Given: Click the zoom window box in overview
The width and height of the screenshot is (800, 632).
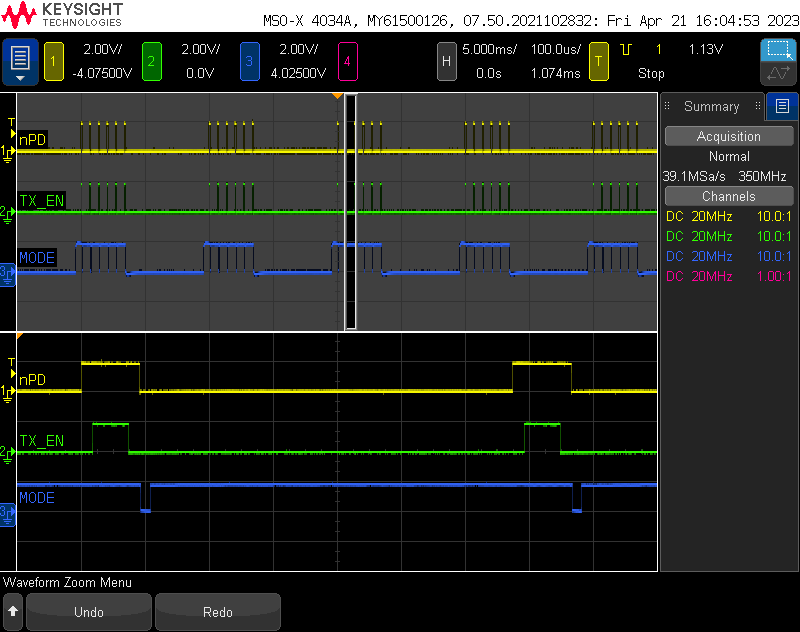Looking at the screenshot, I should tap(351, 210).
